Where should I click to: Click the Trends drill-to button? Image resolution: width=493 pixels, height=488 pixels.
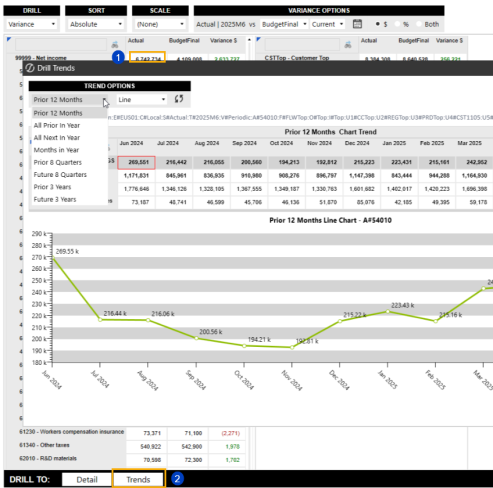click(138, 479)
